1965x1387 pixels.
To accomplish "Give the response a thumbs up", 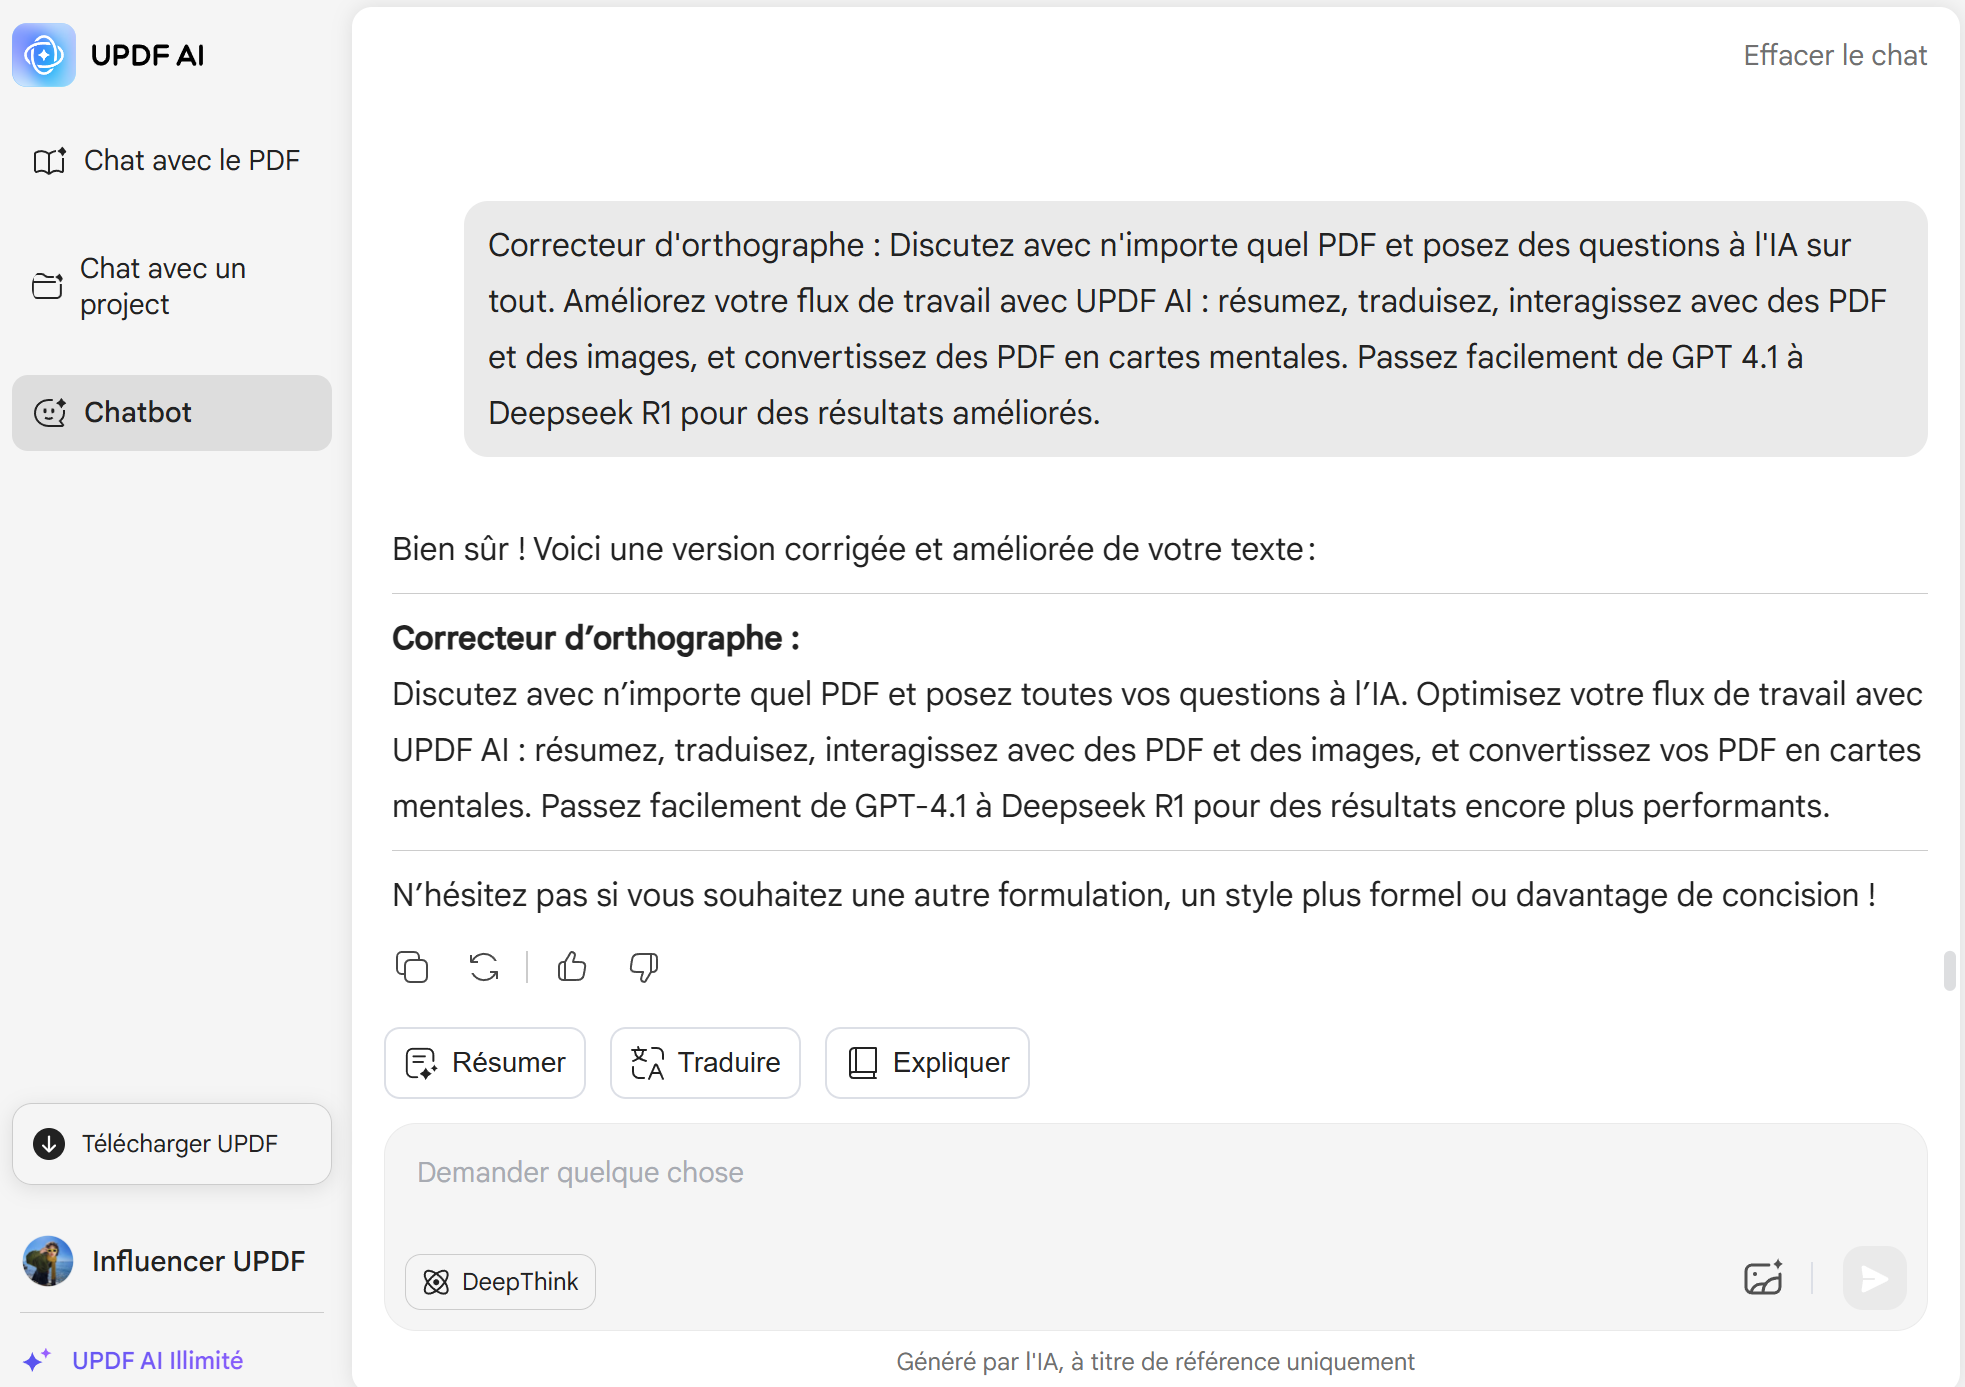I will tap(572, 967).
